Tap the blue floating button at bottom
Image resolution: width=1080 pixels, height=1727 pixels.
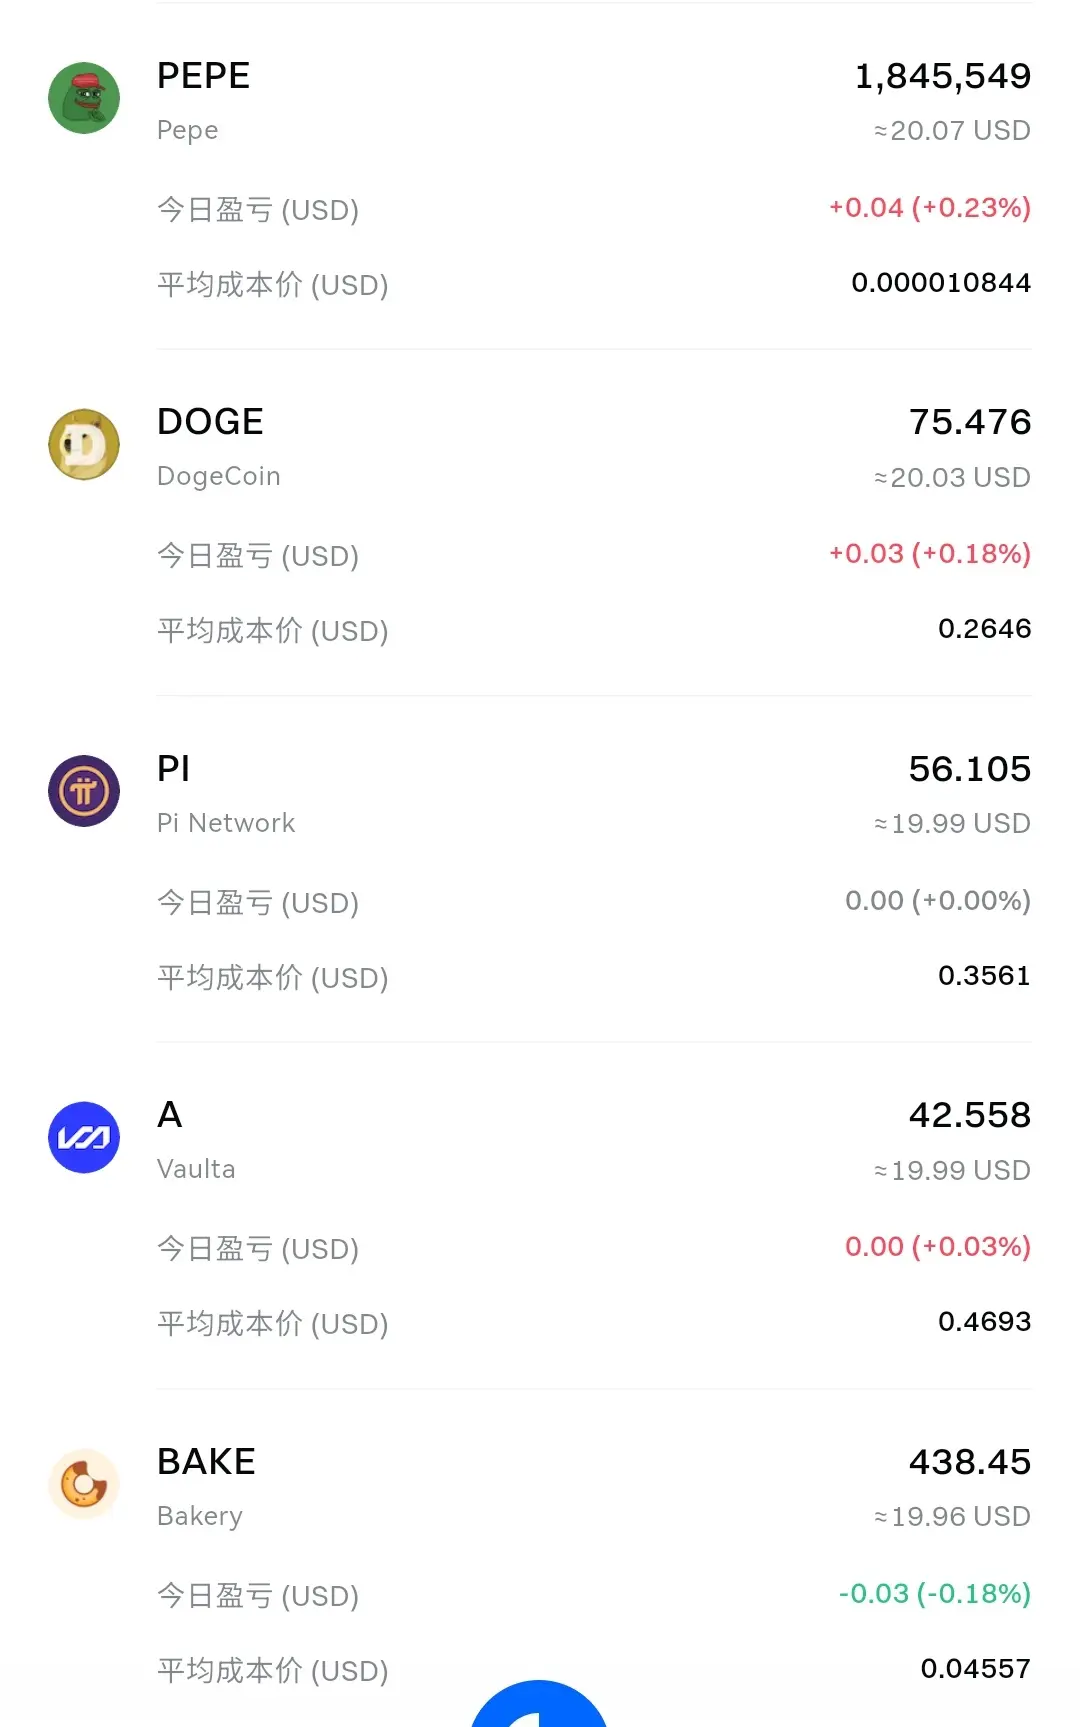539,1704
